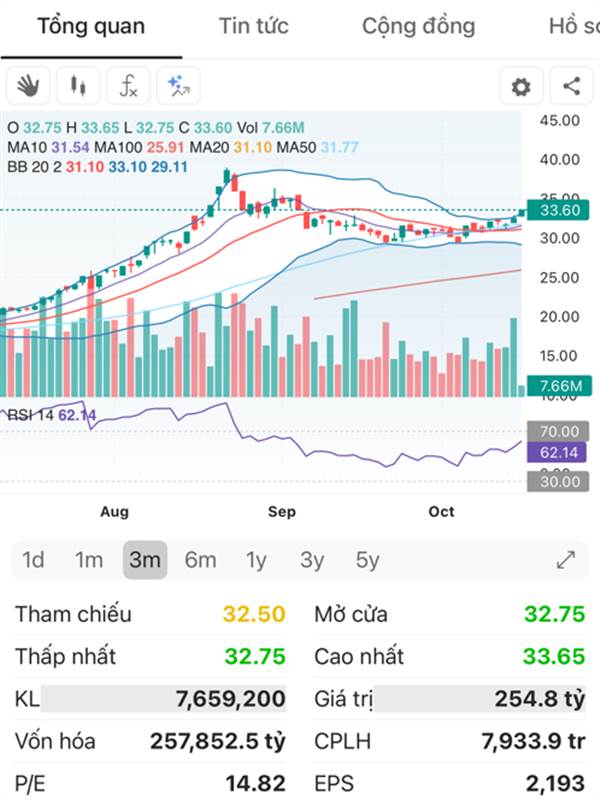Tap the CPLH value 7,933.9 tr

533,741
